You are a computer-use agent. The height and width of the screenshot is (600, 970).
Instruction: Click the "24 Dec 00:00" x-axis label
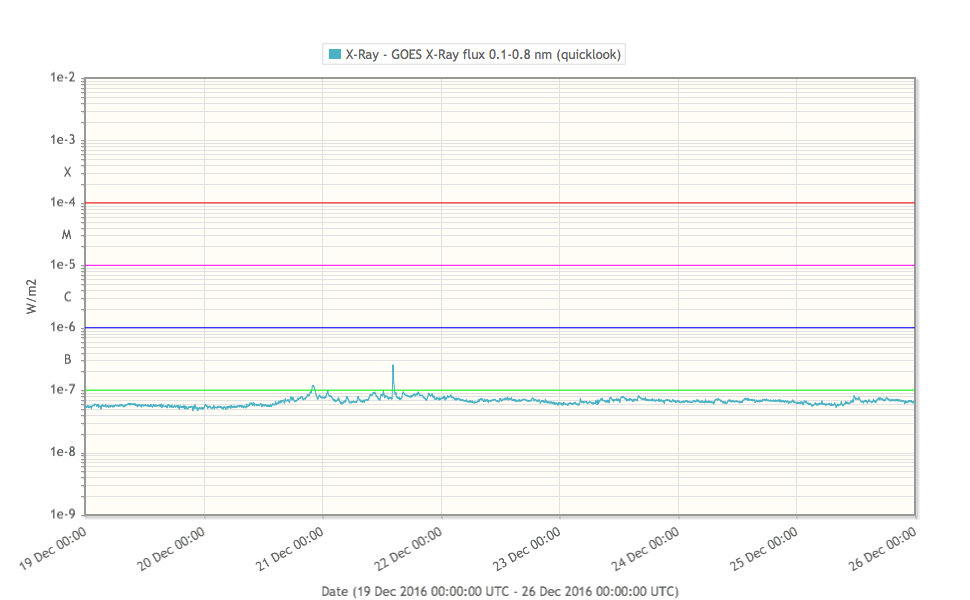pyautogui.click(x=646, y=549)
